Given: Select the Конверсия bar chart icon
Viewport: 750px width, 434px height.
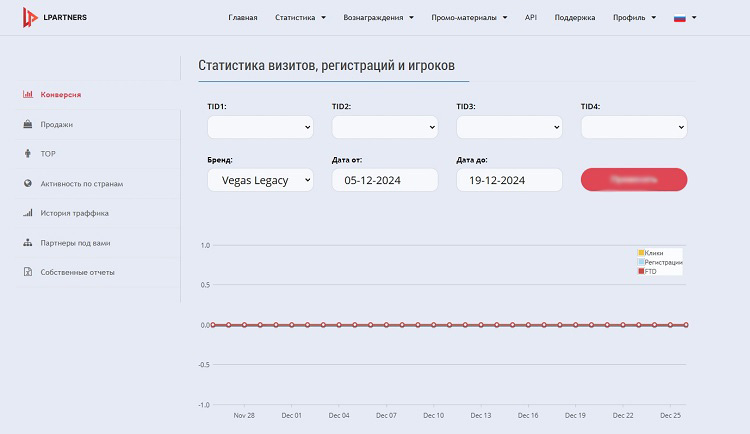Looking at the screenshot, I should (x=28, y=94).
